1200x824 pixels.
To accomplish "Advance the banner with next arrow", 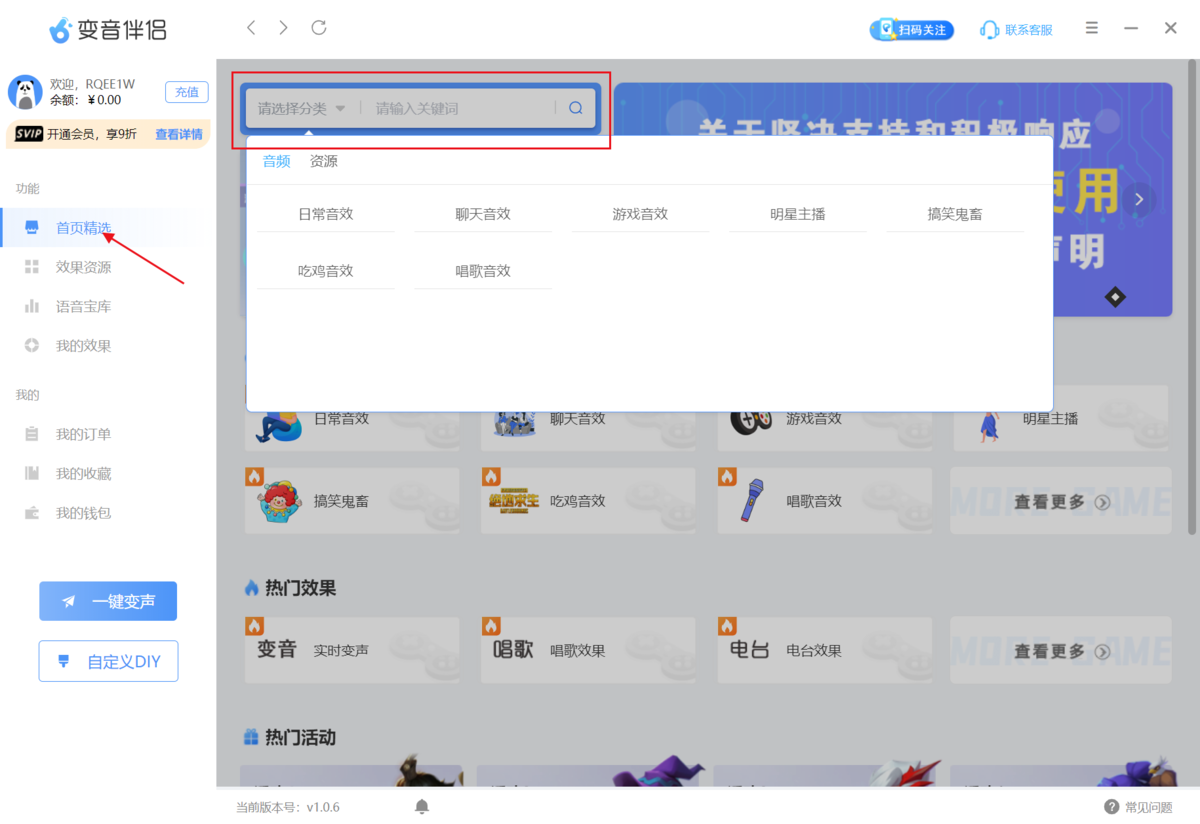I will click(1138, 199).
